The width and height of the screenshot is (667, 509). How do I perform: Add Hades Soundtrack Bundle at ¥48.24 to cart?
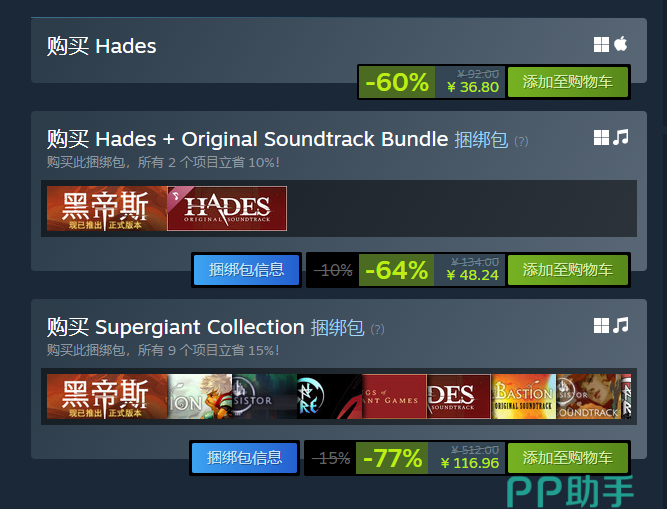pos(567,270)
